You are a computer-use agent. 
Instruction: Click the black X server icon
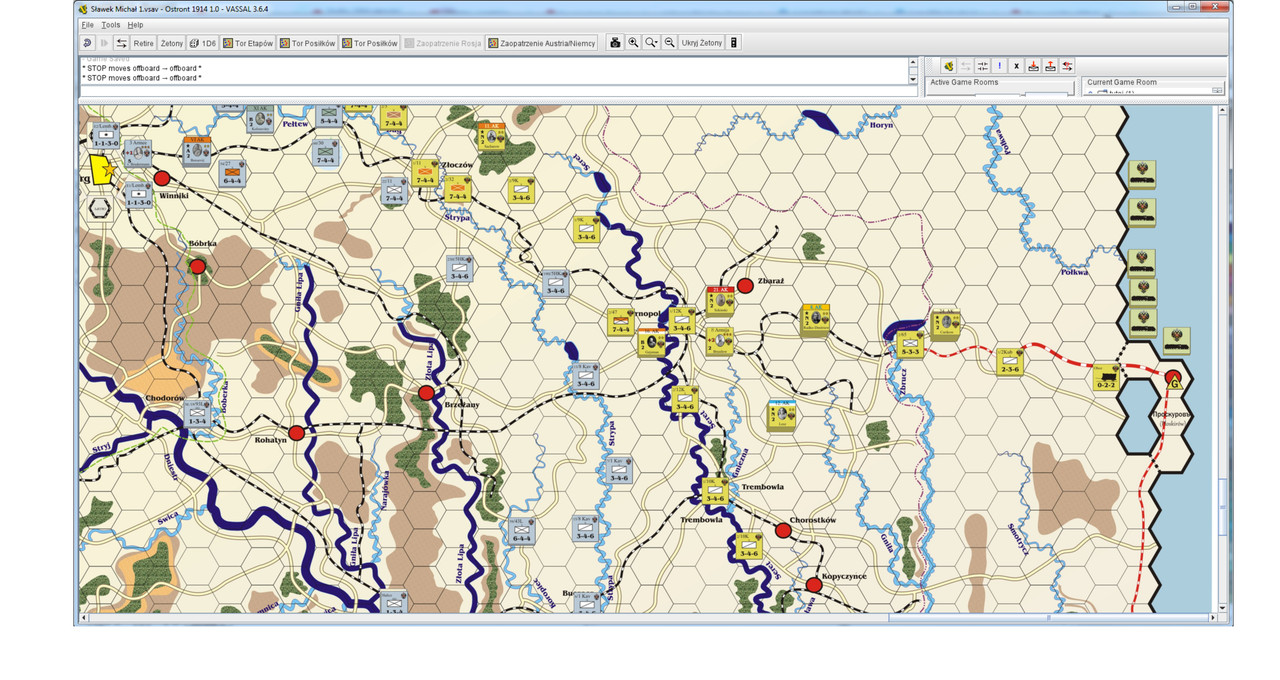1017,66
